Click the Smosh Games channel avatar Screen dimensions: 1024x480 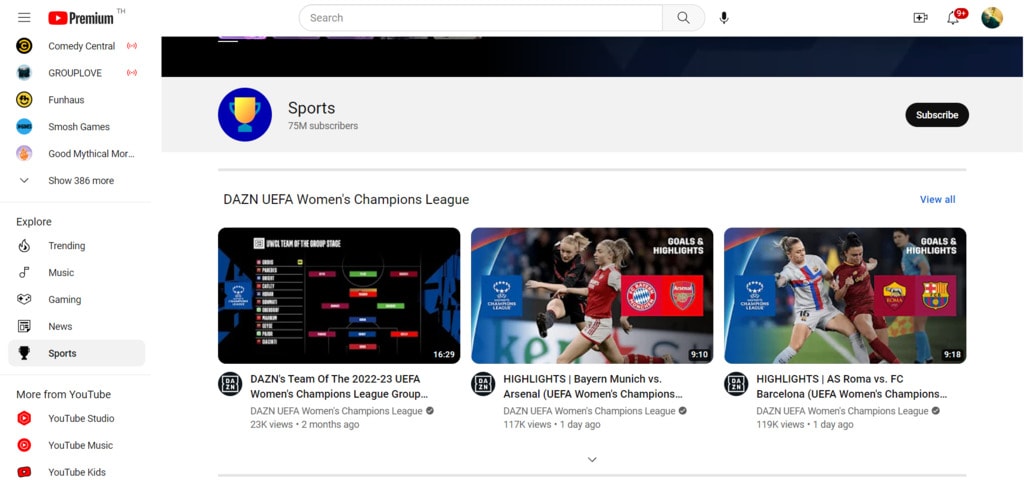24,127
